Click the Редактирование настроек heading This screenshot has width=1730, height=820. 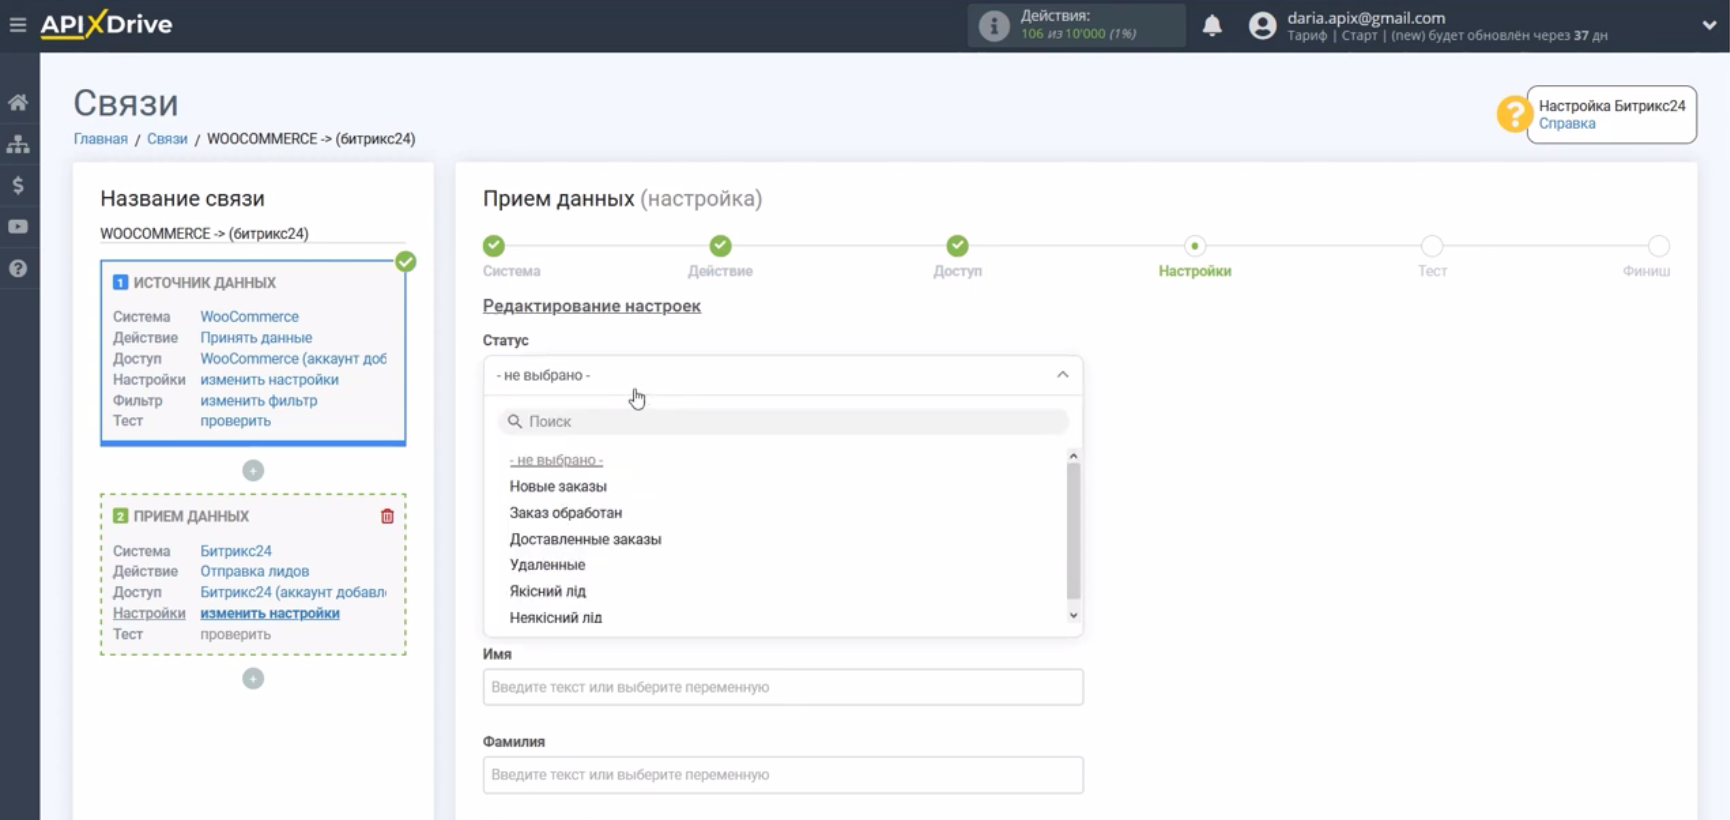592,306
